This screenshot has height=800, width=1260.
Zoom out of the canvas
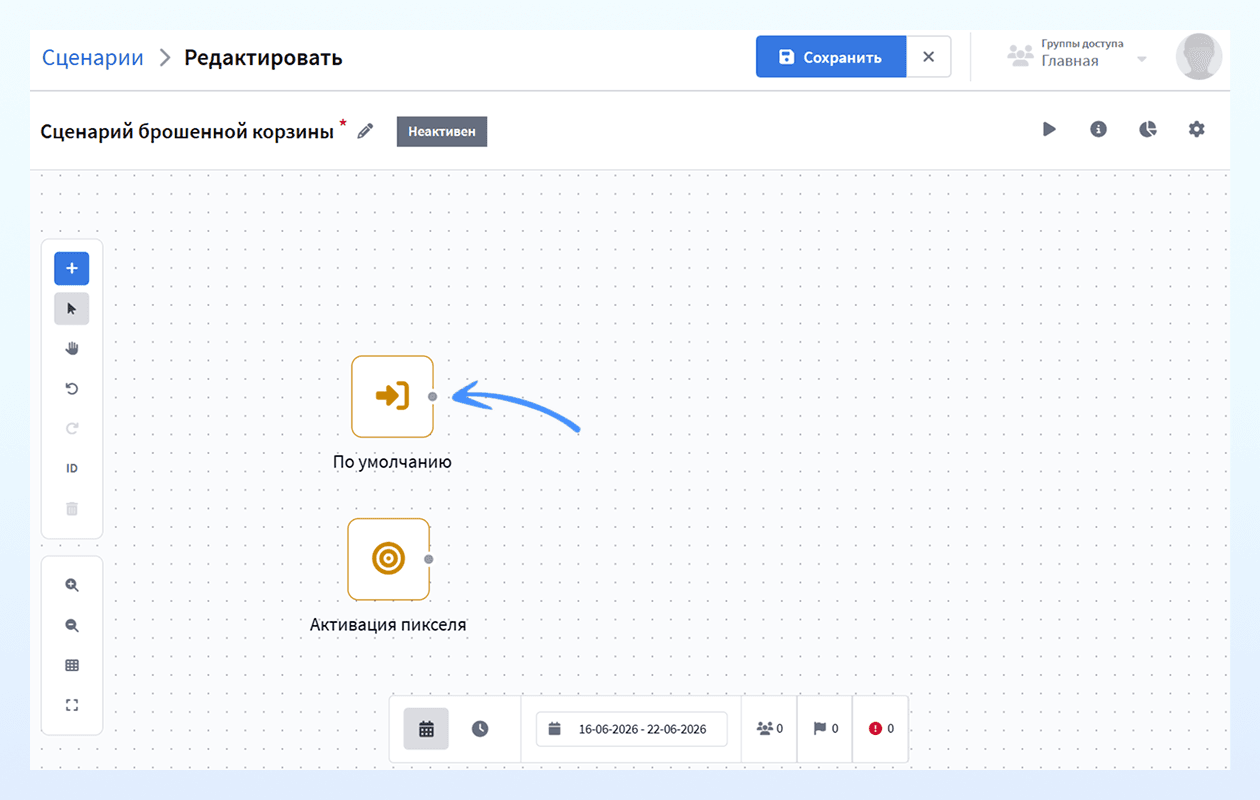point(71,625)
